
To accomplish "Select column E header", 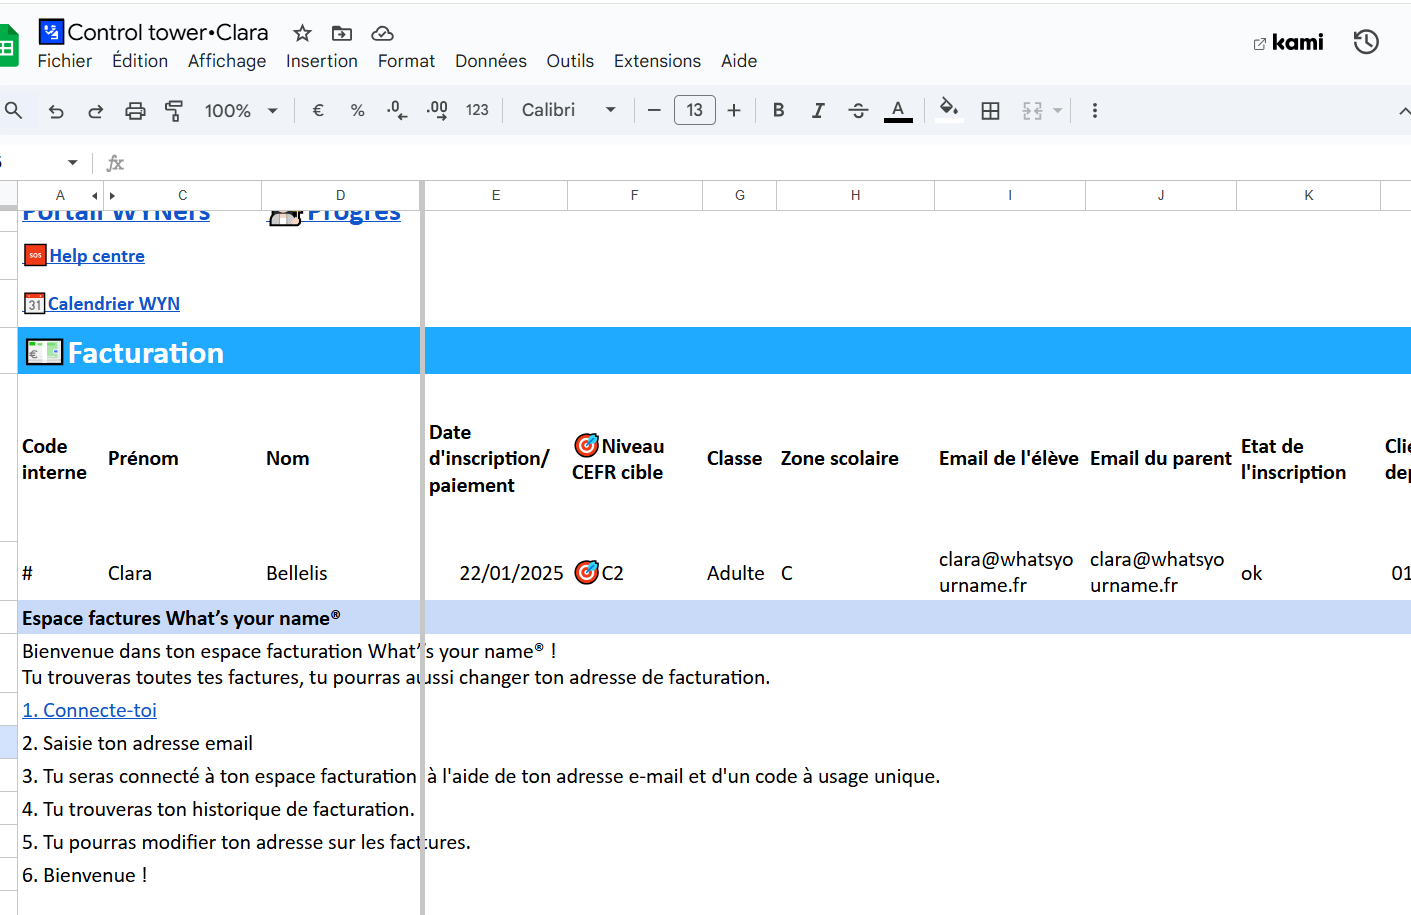I will 496,196.
